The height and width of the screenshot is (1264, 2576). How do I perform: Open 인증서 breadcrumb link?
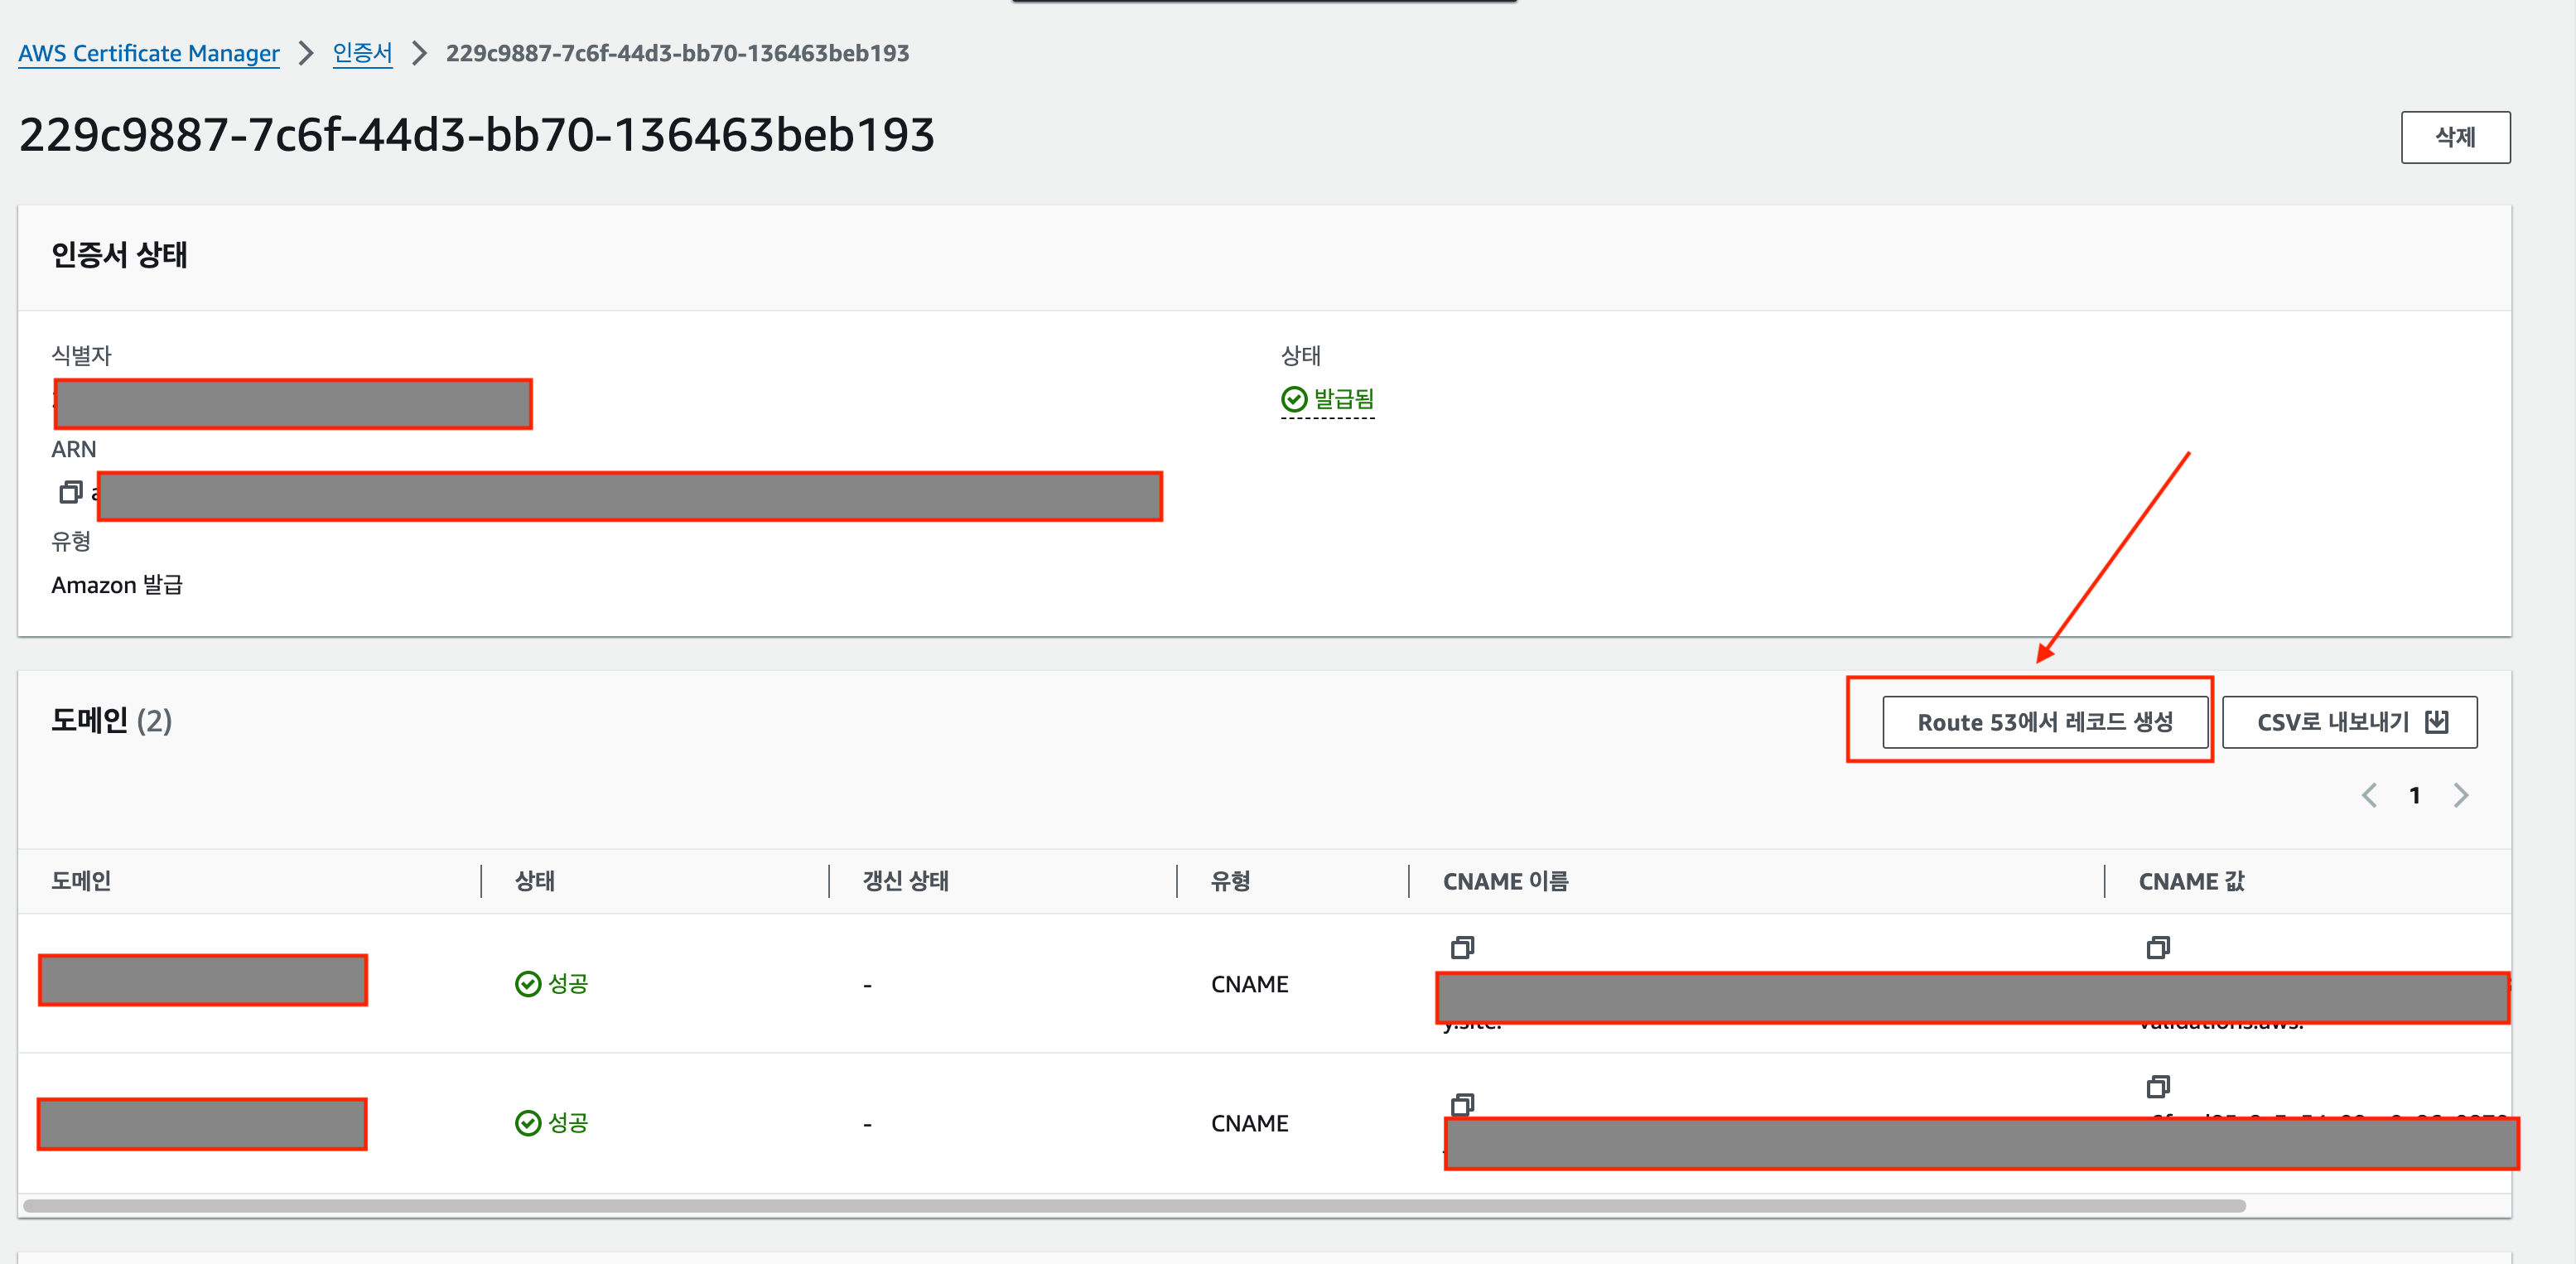tap(362, 53)
